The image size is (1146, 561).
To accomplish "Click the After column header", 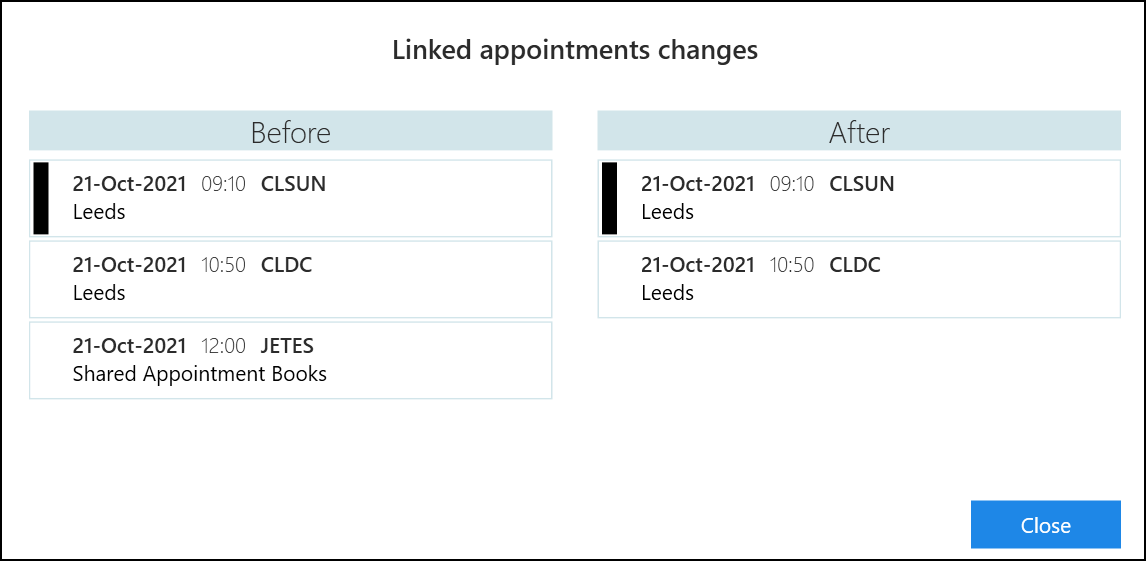I will pyautogui.click(x=859, y=132).
